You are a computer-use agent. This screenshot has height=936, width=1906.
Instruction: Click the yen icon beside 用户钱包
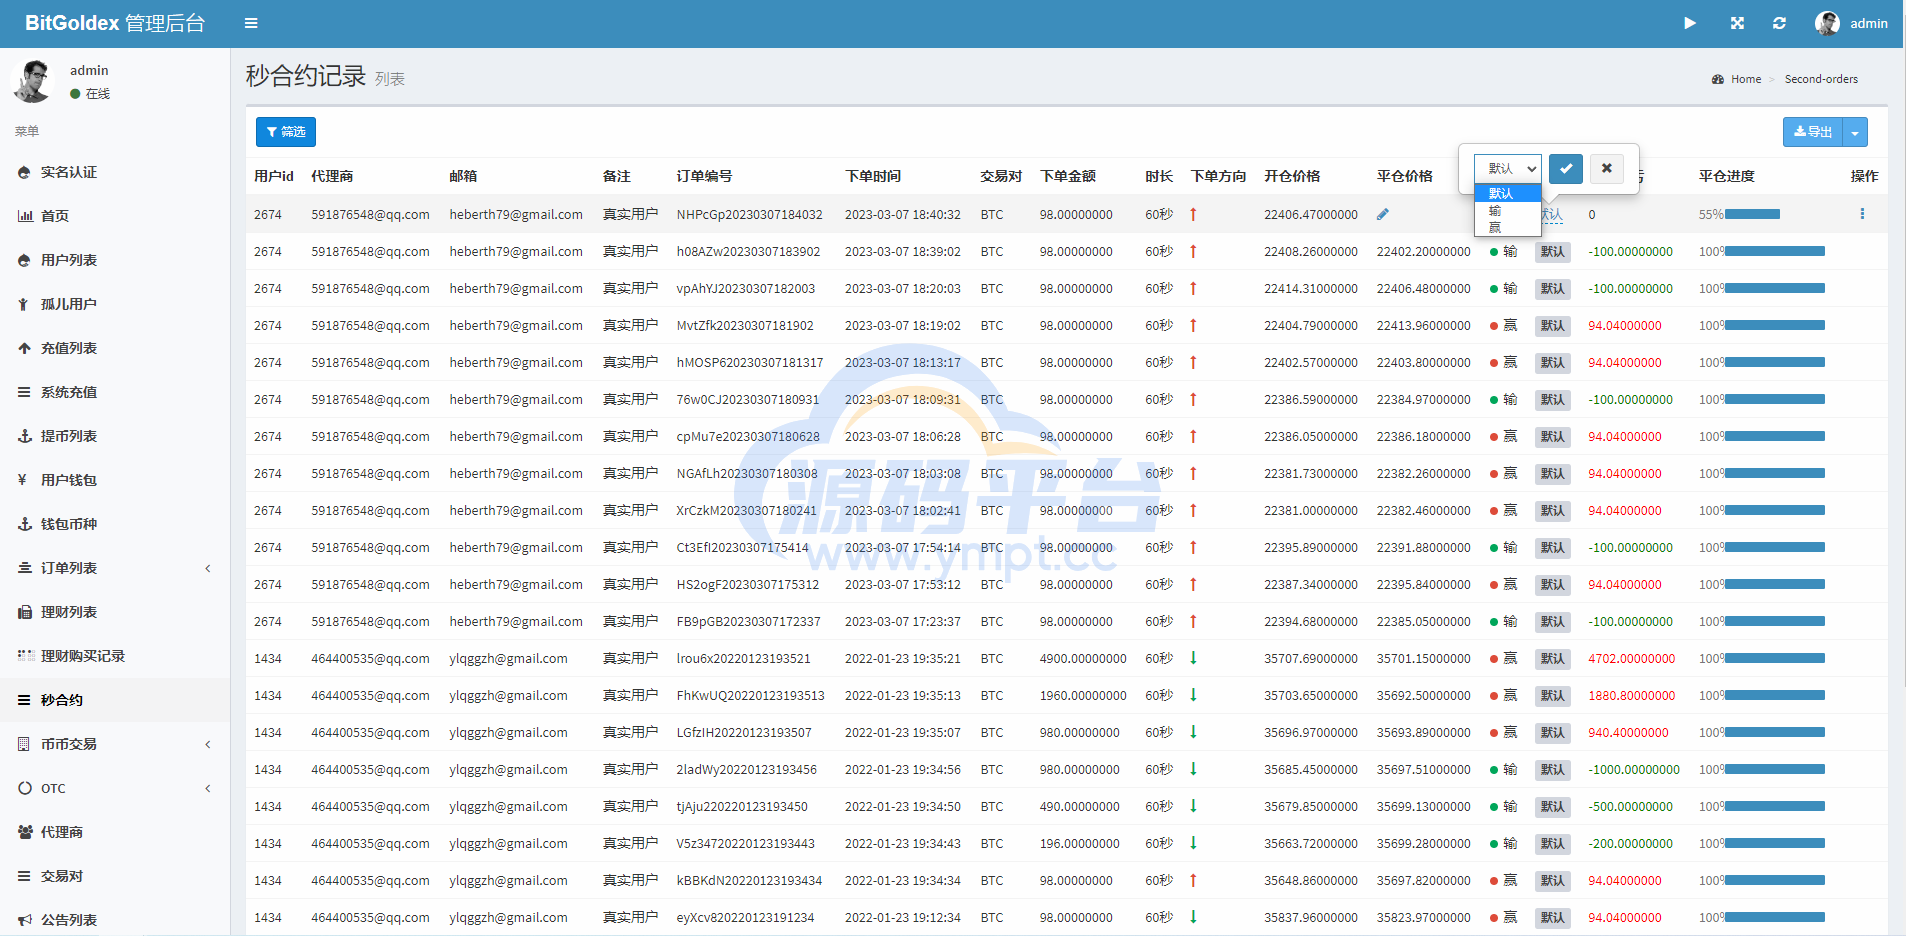pos(22,480)
